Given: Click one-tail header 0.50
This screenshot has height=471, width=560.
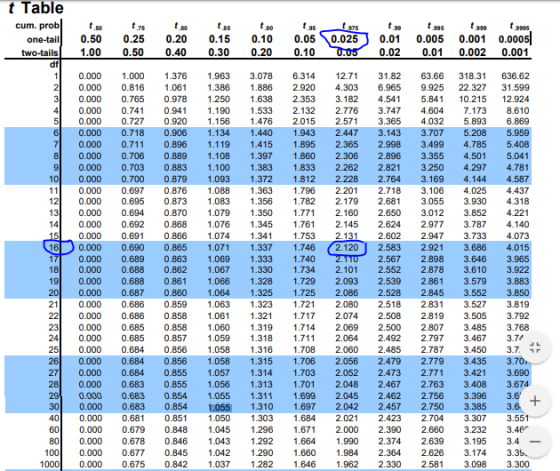Looking at the screenshot, I should 91,39.
